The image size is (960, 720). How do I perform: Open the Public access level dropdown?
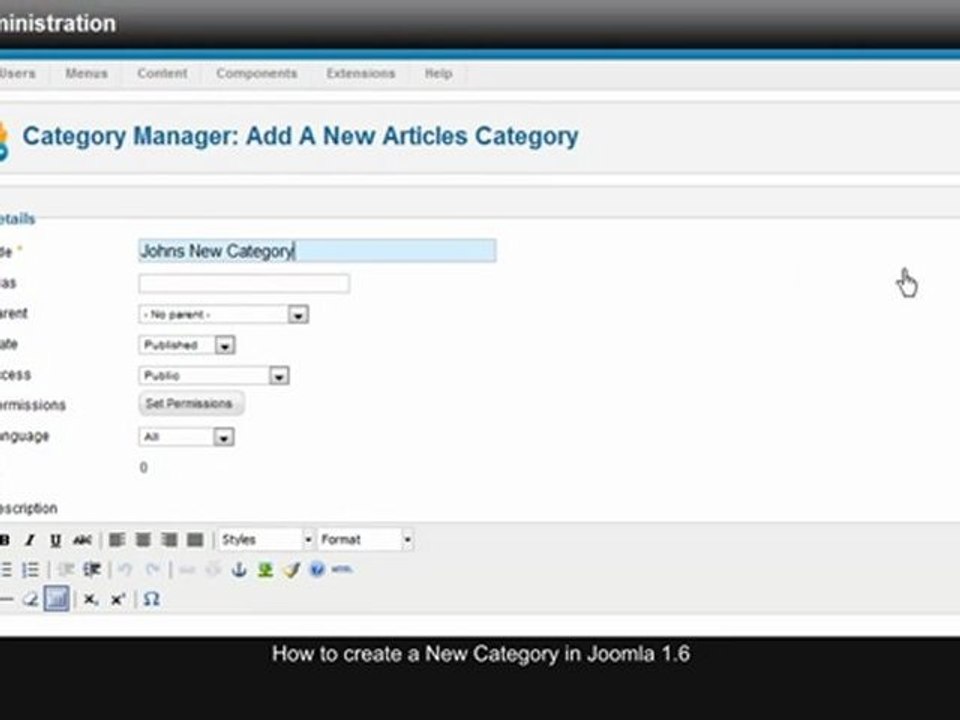[x=214, y=375]
